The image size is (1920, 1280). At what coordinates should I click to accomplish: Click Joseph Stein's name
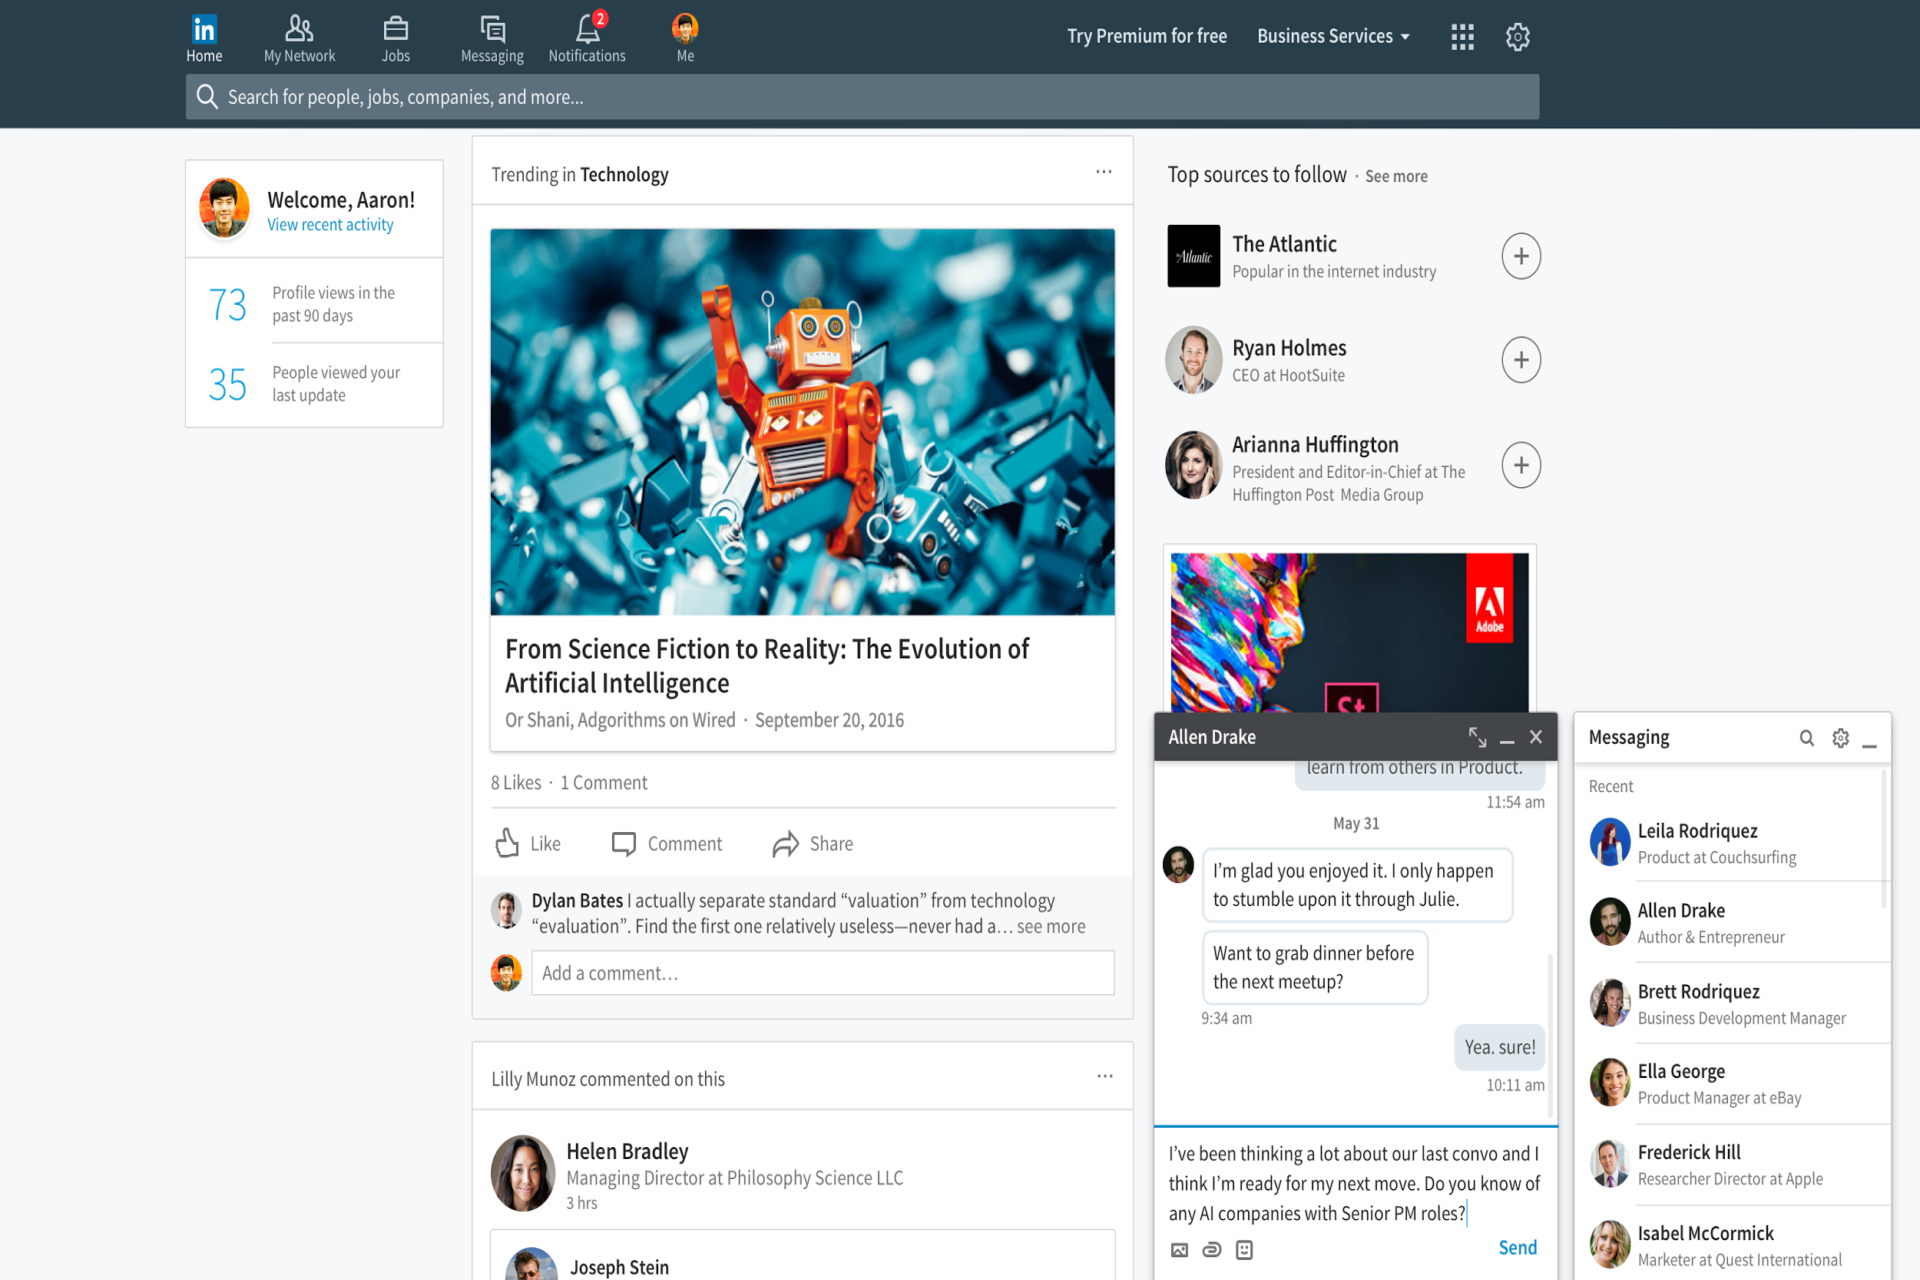pos(619,1267)
